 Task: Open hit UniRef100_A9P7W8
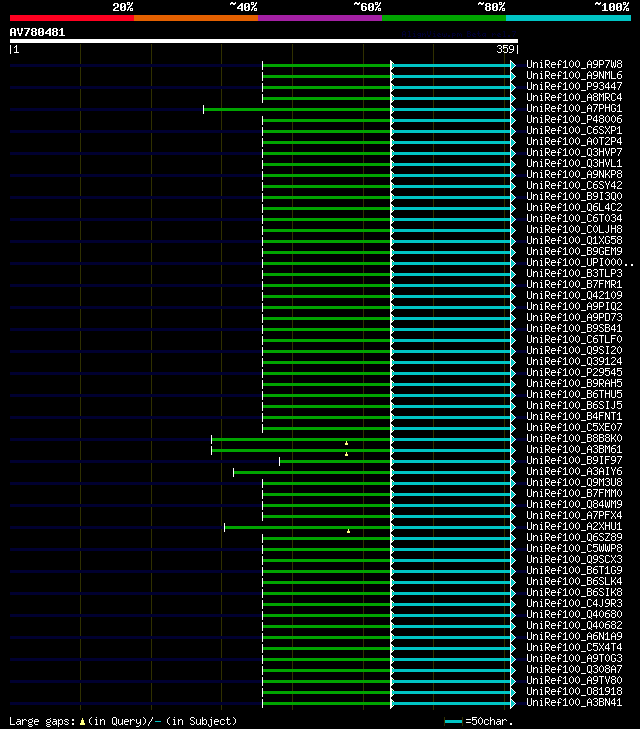pyautogui.click(x=574, y=64)
